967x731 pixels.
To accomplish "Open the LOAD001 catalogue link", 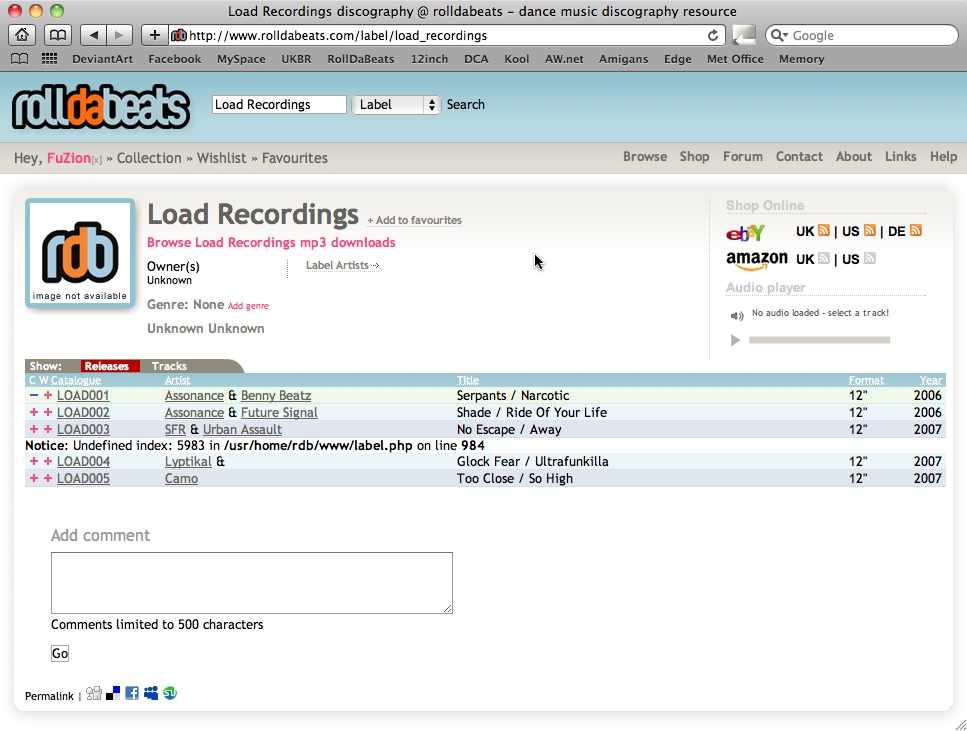I will 83,395.
